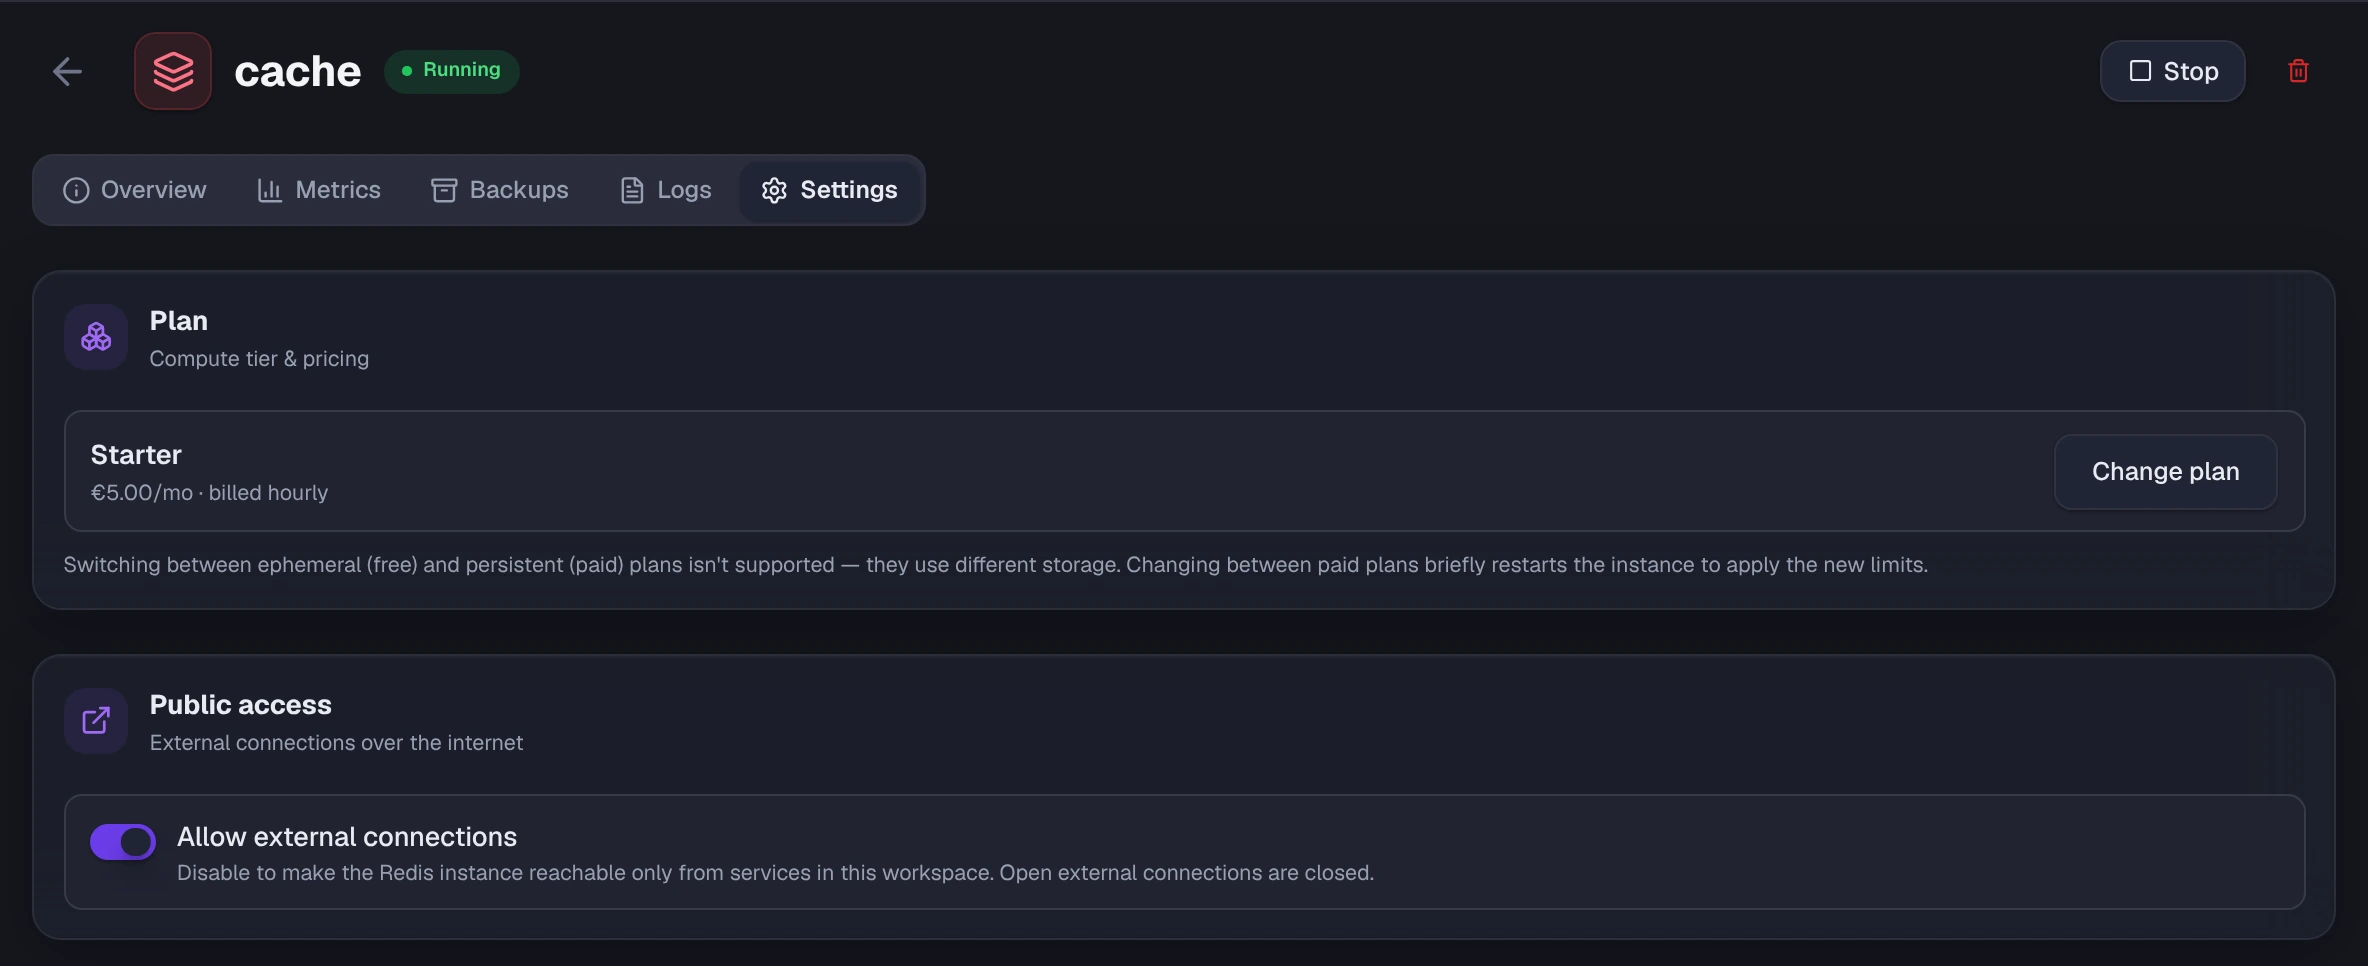The height and width of the screenshot is (966, 2368).
Task: Click External connections over the internet subtitle
Action: [336, 743]
